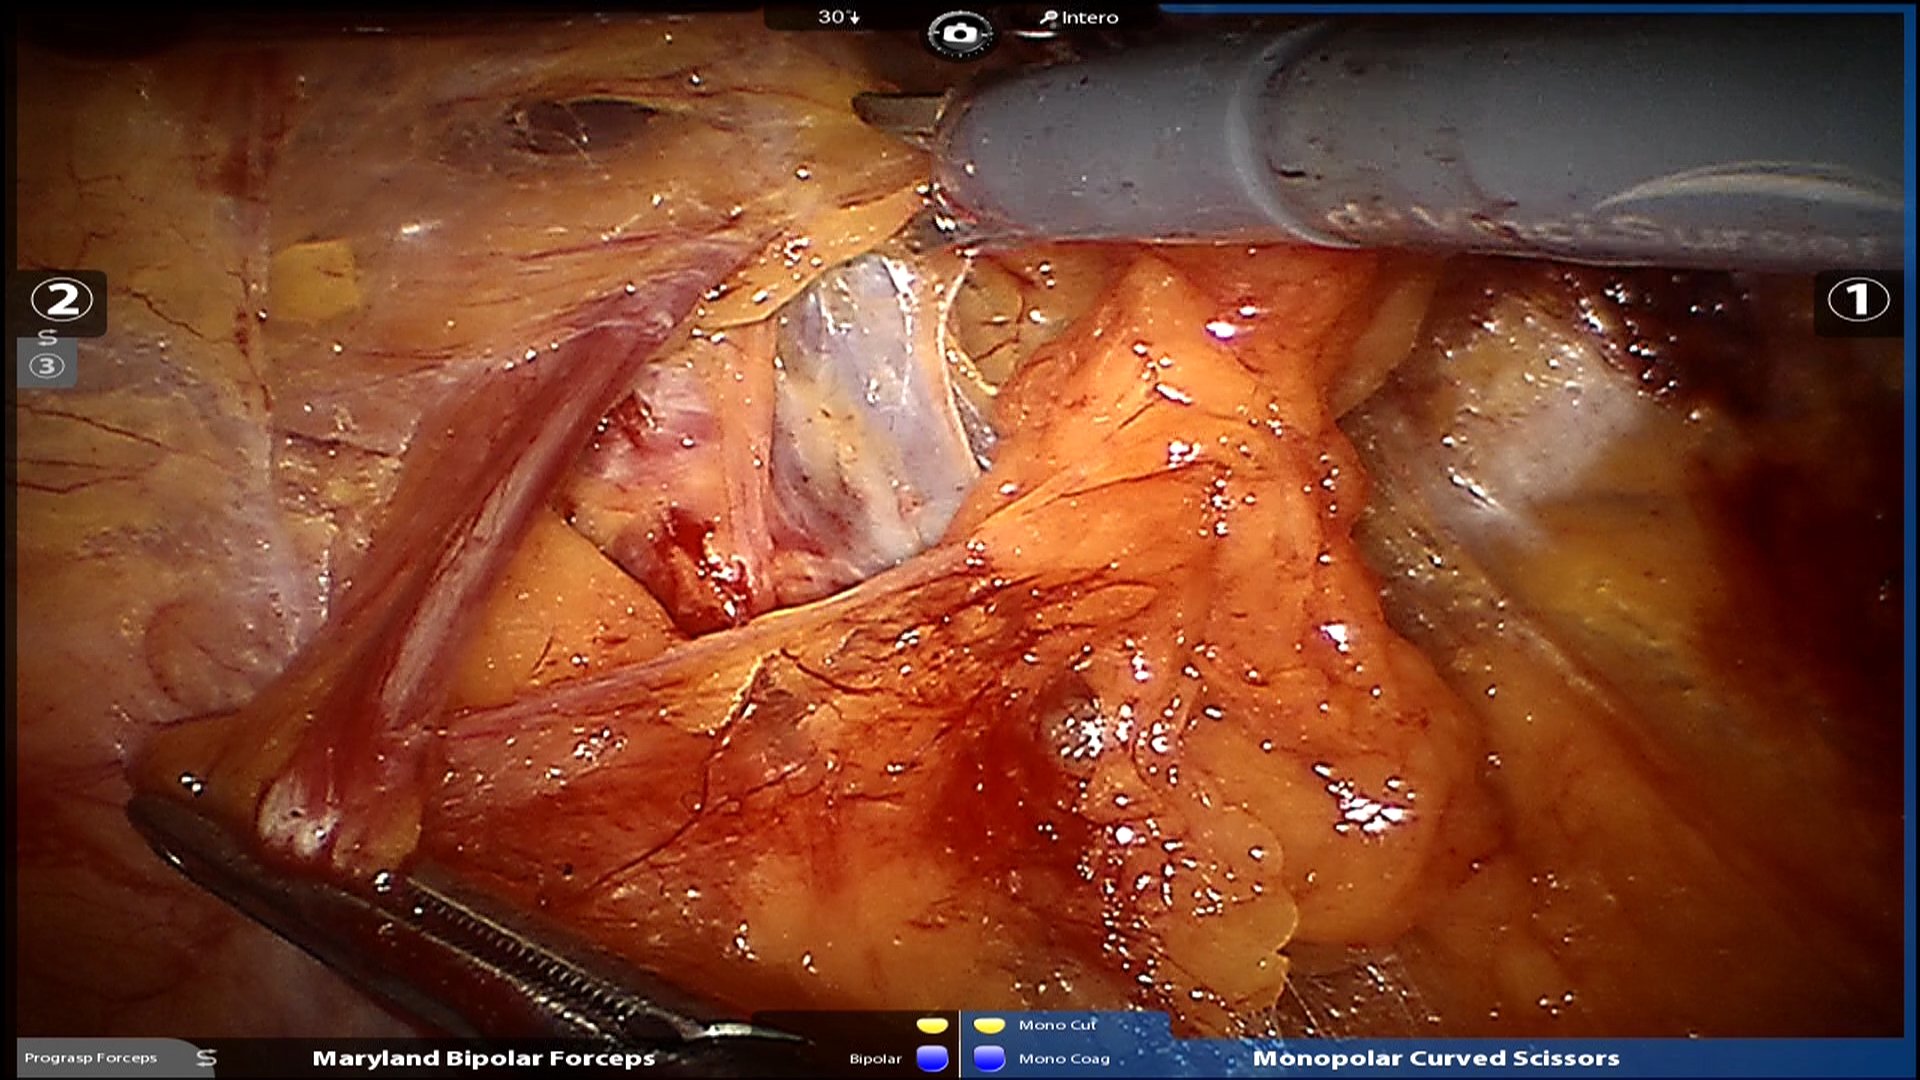Click the "Mono Cut" energy label
The height and width of the screenshot is (1080, 1920).
click(x=1057, y=1025)
